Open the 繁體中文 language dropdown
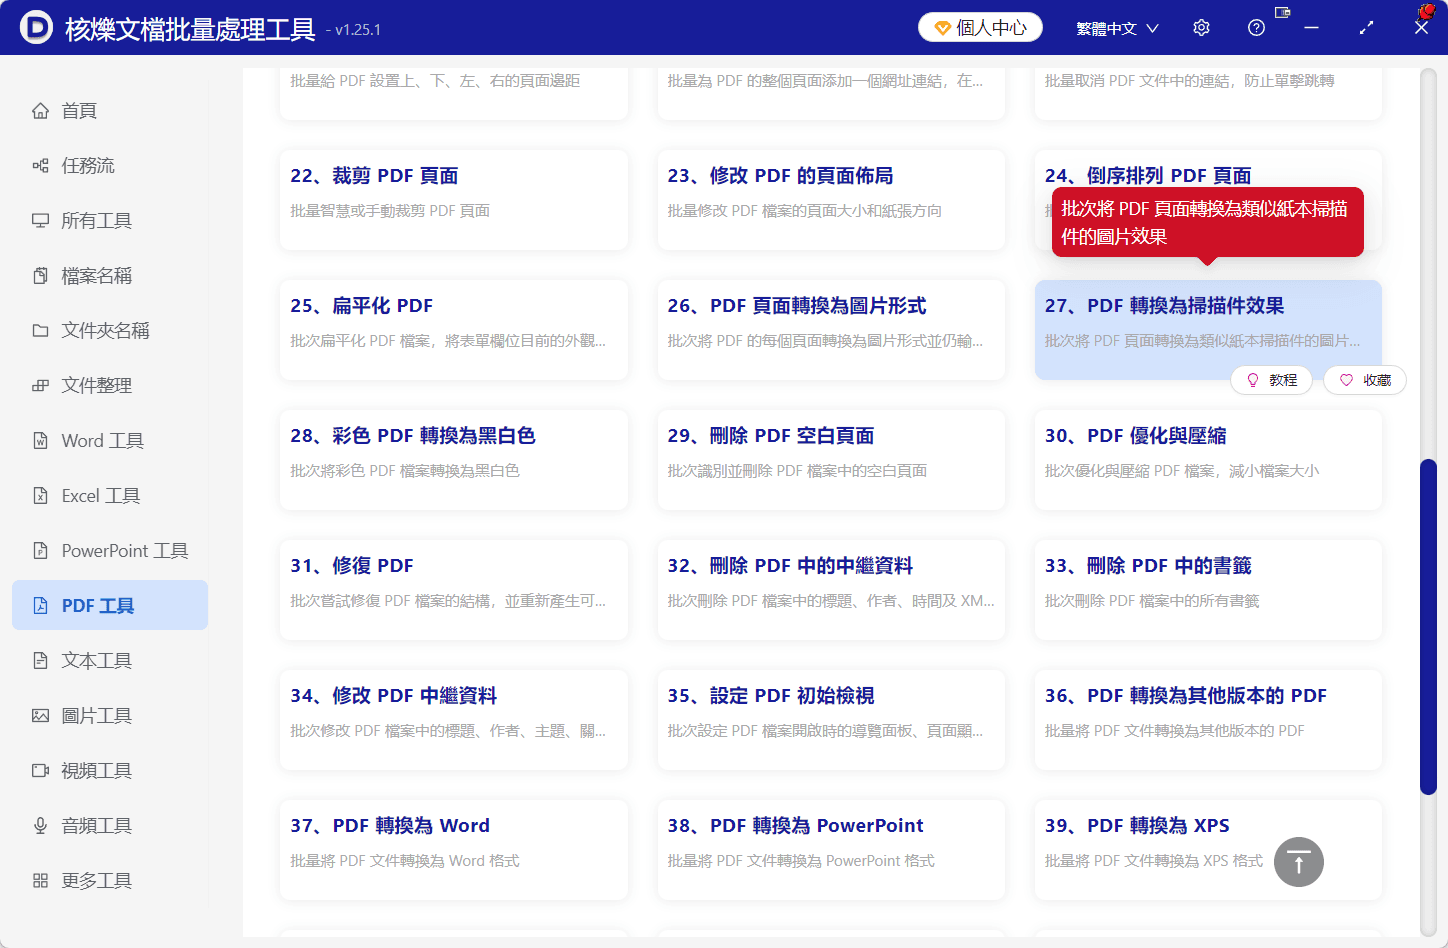1448x948 pixels. tap(1117, 28)
